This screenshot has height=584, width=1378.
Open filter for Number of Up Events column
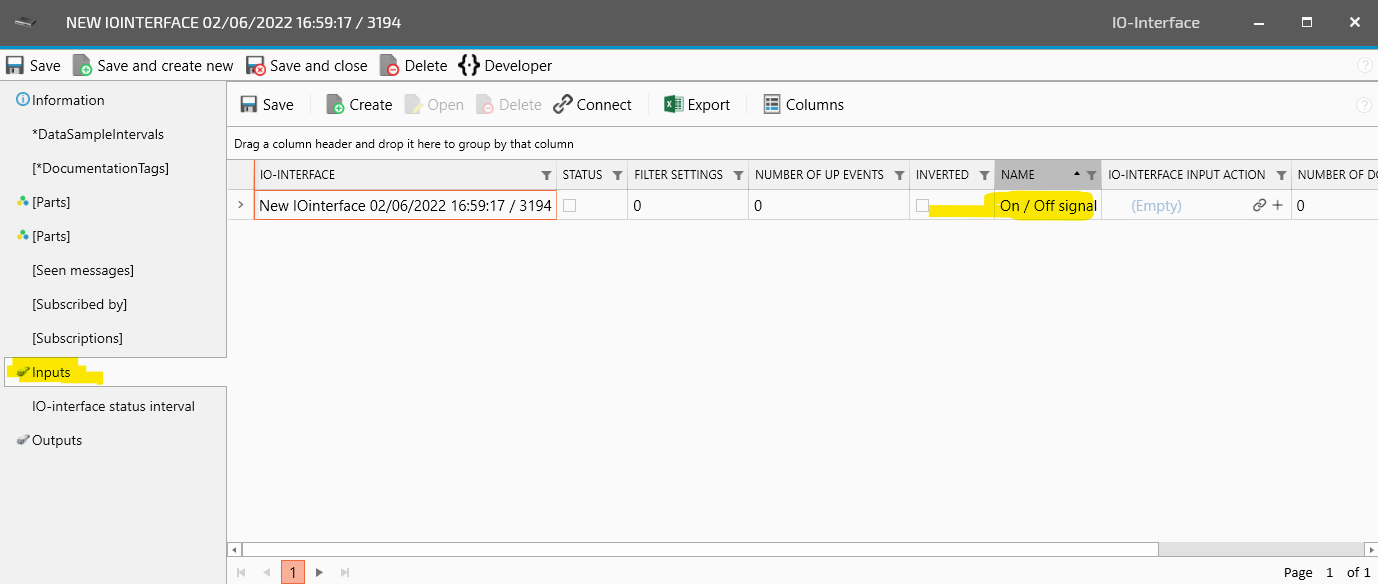pyautogui.click(x=899, y=175)
